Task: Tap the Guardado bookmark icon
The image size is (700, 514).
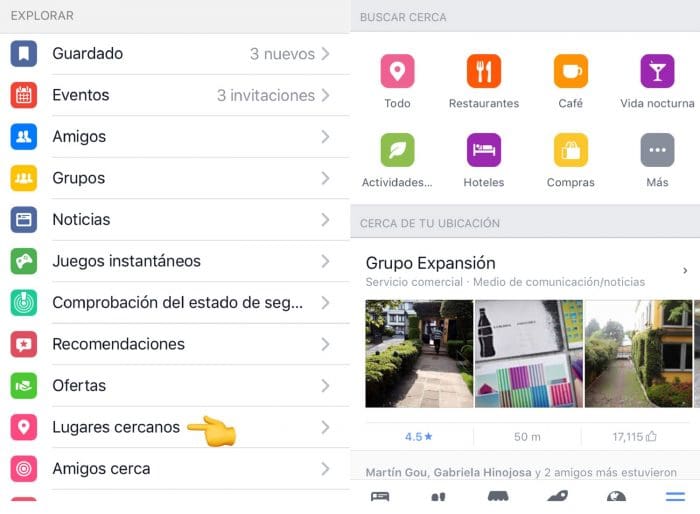Action: (x=24, y=54)
